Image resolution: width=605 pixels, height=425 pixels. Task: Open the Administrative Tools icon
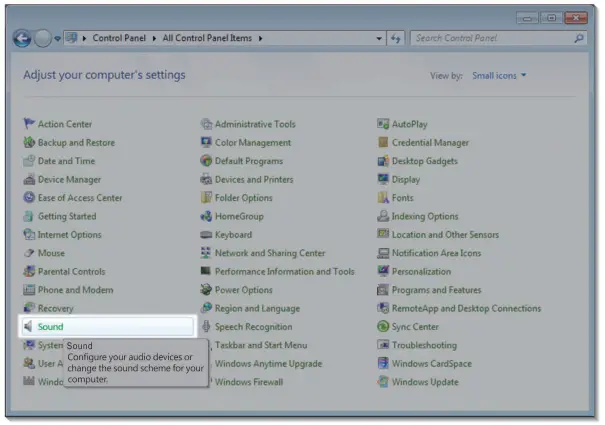[x=206, y=124]
